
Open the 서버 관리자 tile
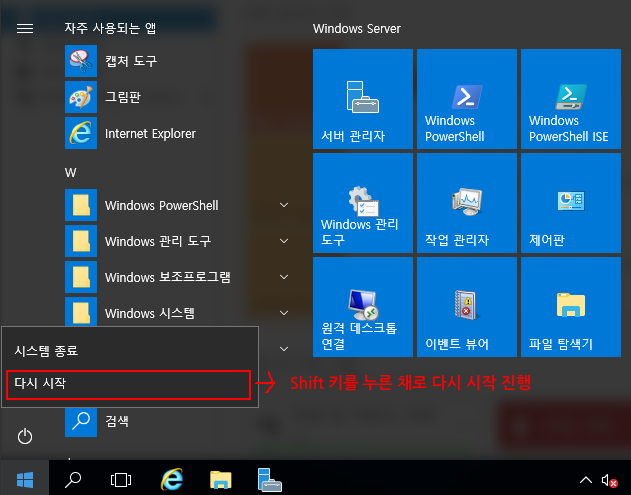click(363, 99)
